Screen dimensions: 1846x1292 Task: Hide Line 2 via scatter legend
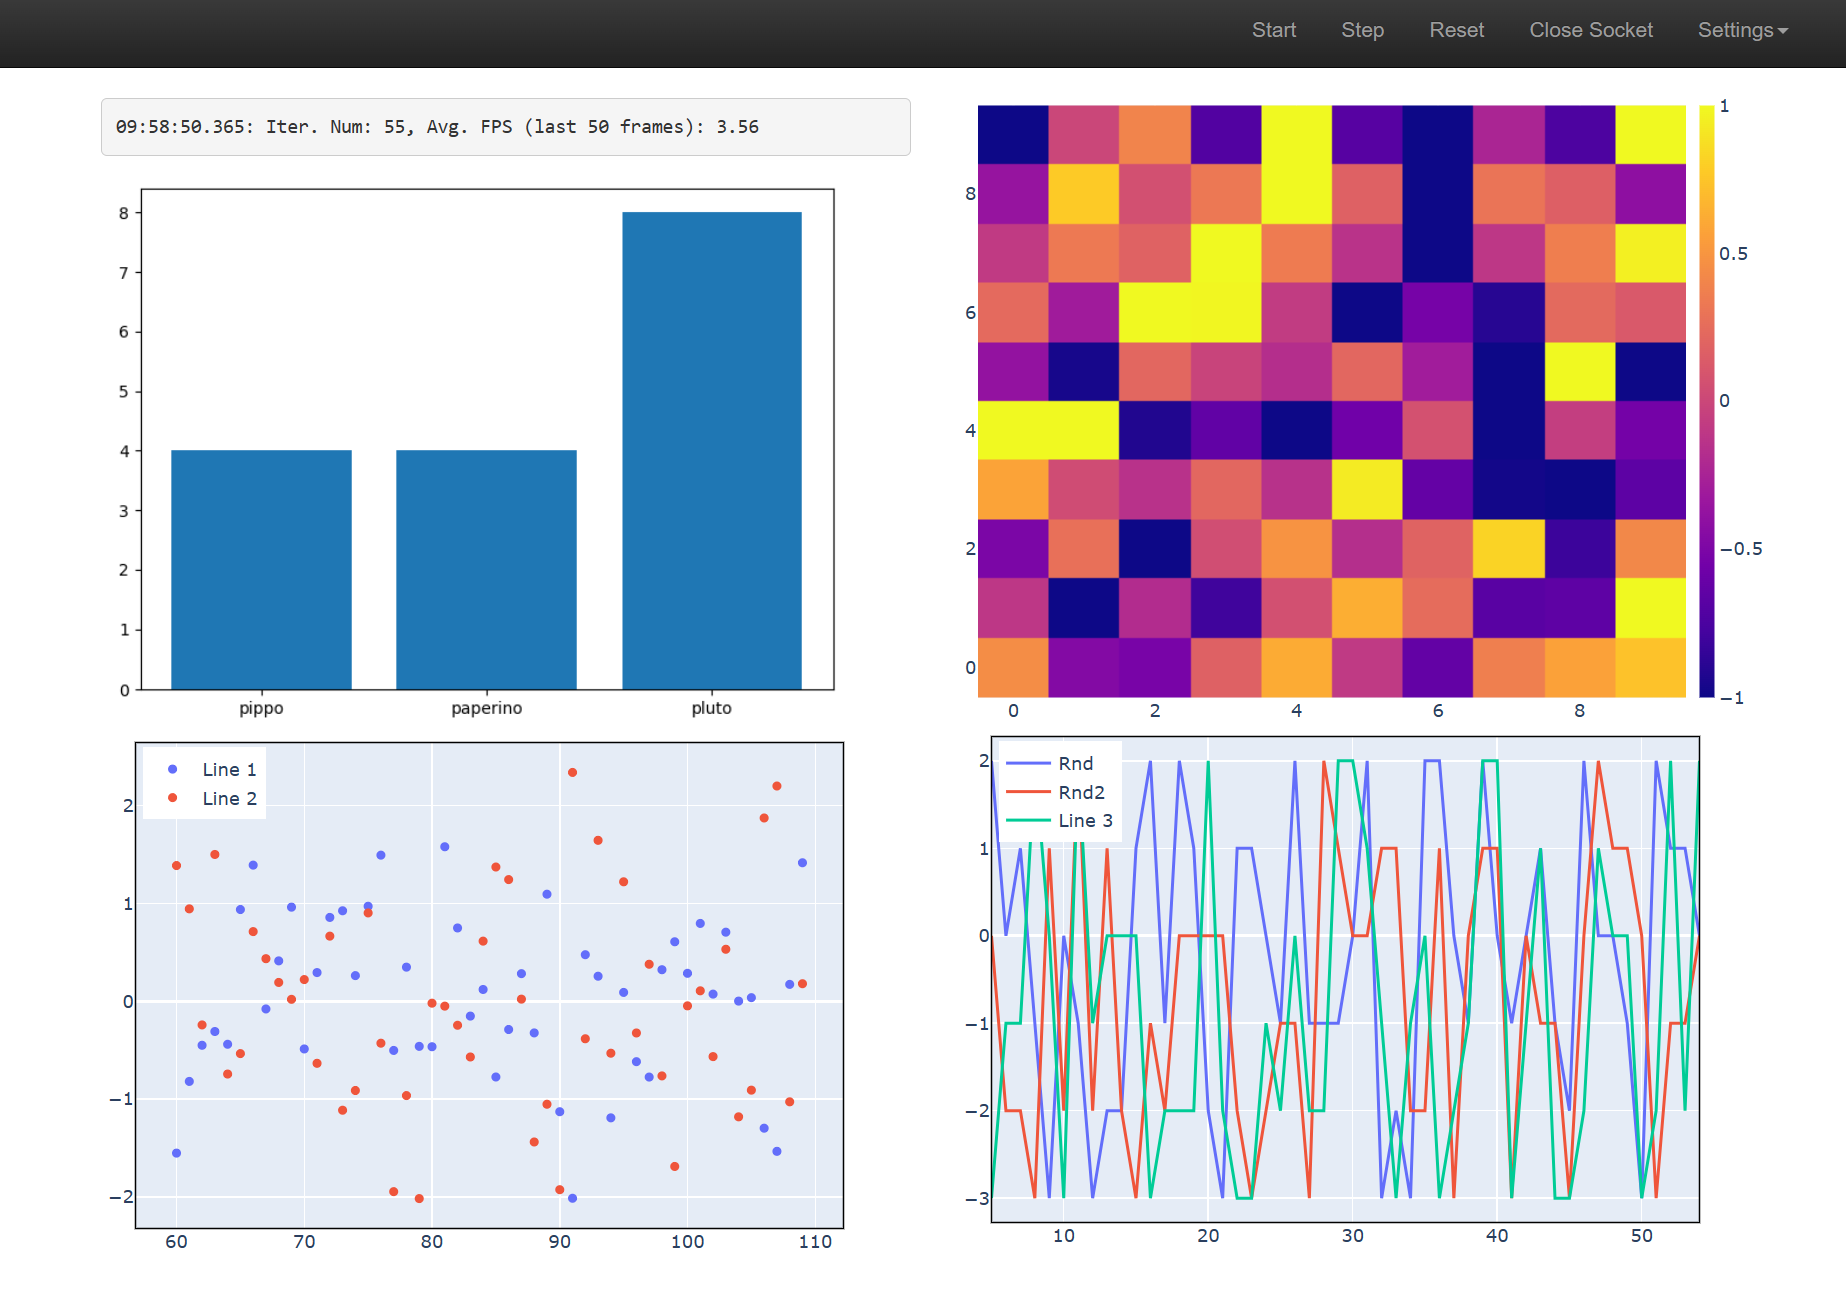228,798
